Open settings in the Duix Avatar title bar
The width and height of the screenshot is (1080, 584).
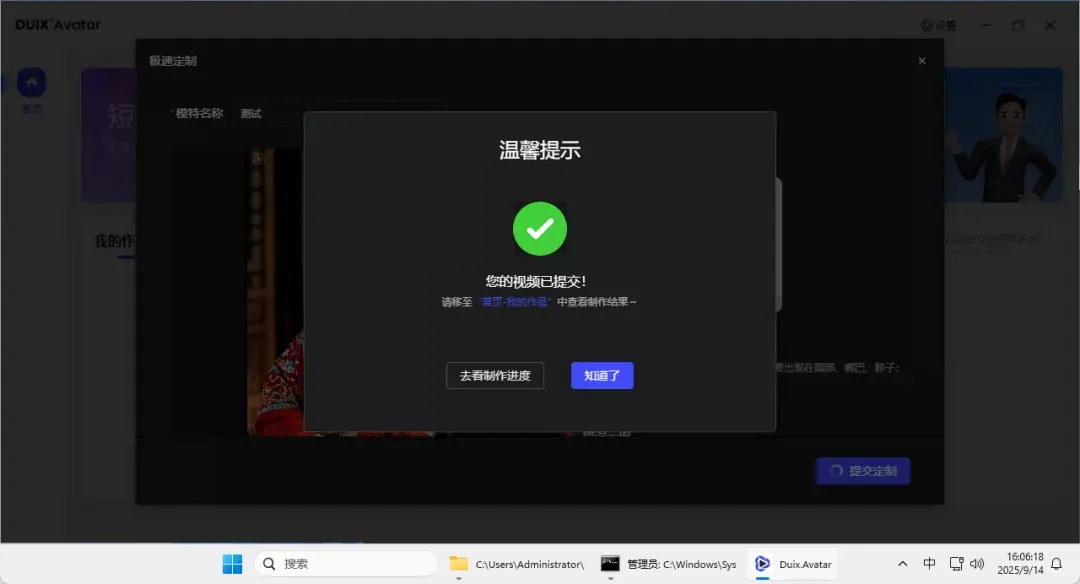click(938, 25)
